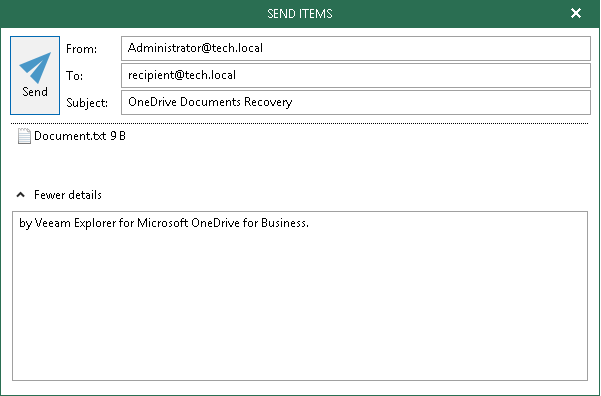Edit the From address field
Image resolution: width=601 pixels, height=396 pixels.
(356, 48)
